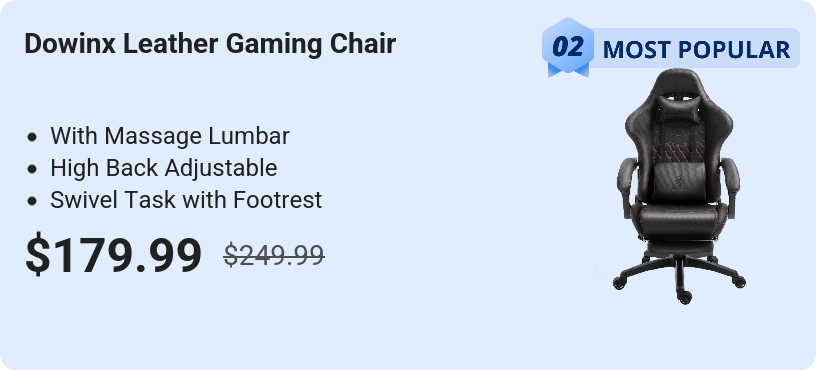Click the retractable footrest under the seat
Image resolution: width=816 pixels, height=370 pixels.
(679, 248)
